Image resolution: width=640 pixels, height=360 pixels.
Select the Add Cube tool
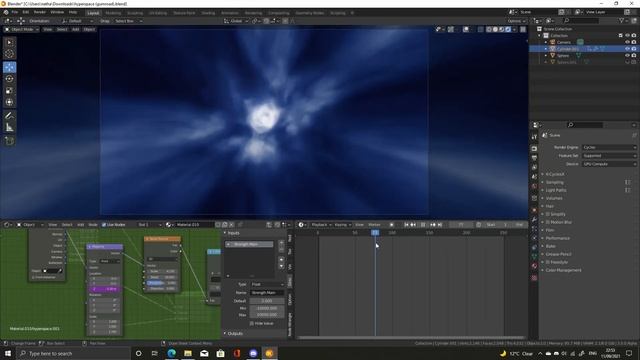point(9,141)
